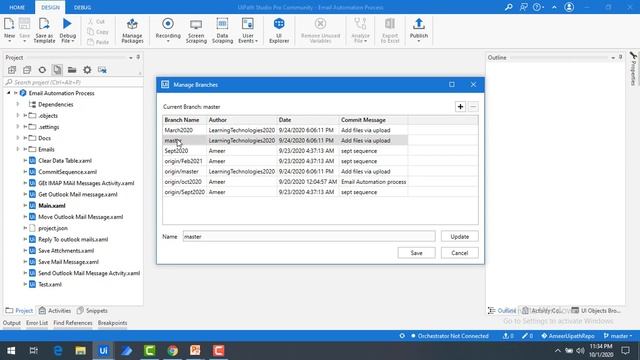Image resolution: width=640 pixels, height=360 pixels.
Task: Add a new branch with plus button
Action: [460, 107]
